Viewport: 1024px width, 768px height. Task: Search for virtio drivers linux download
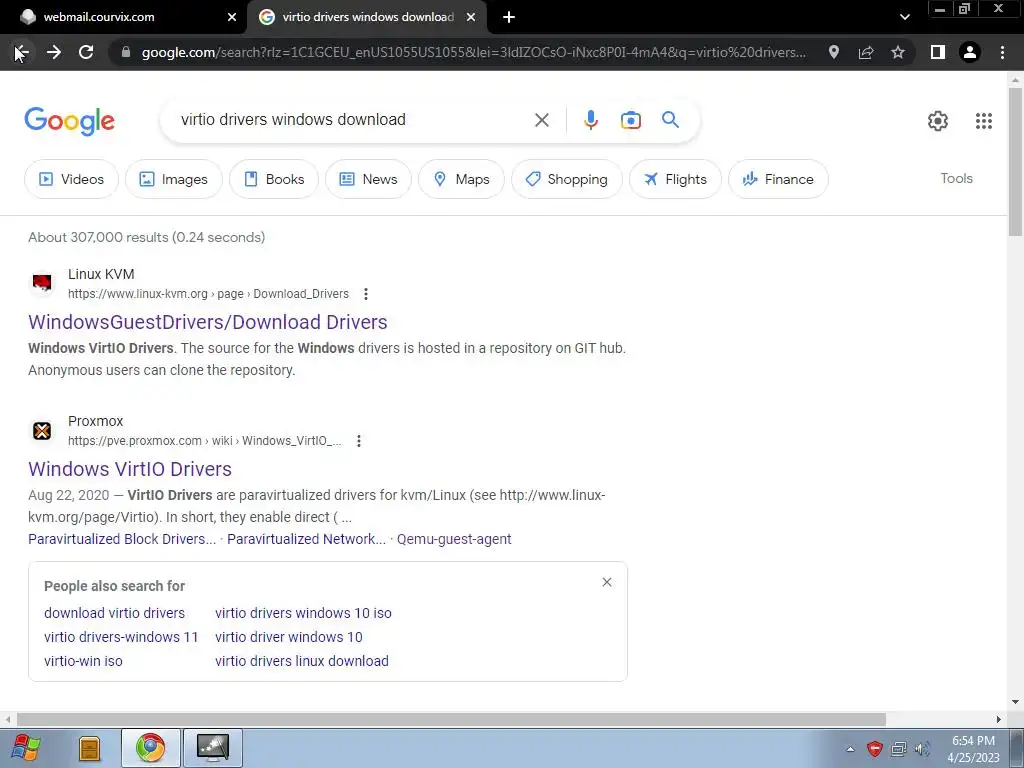[302, 661]
